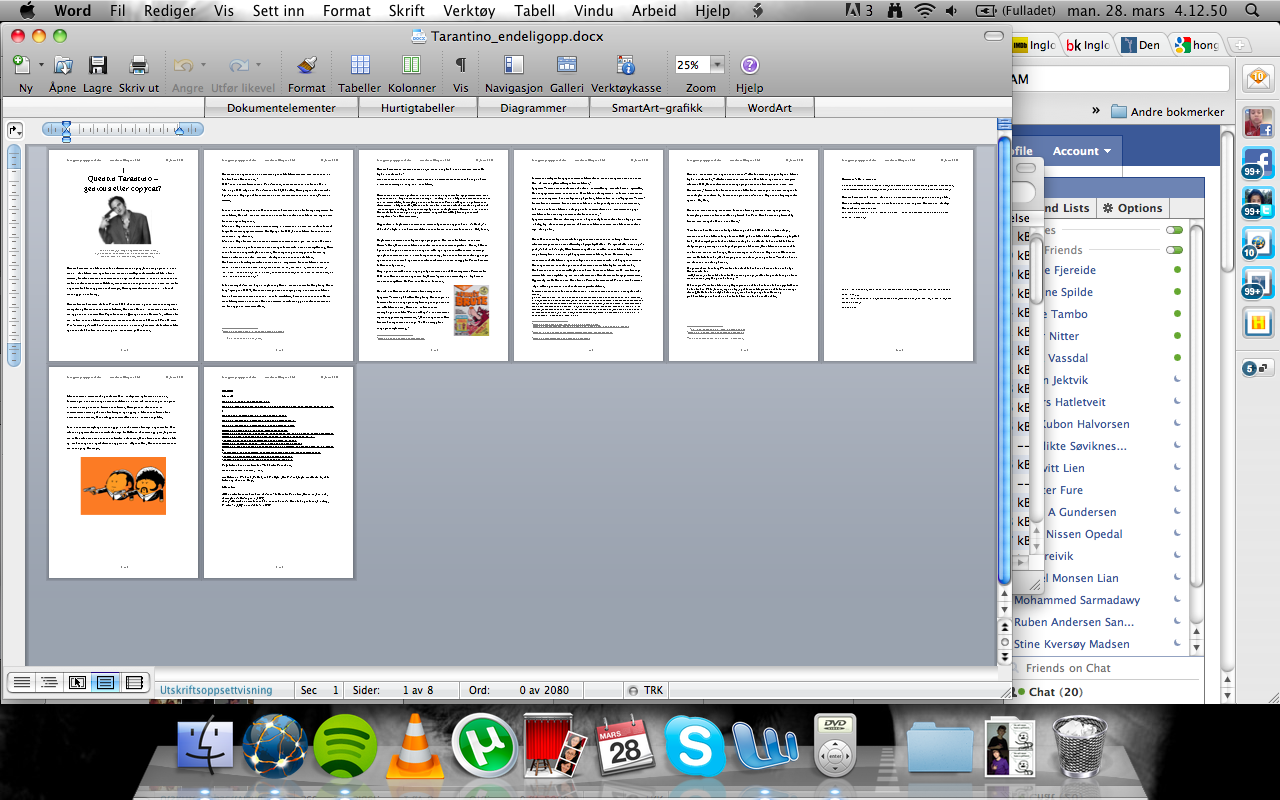Switch to outline view button
This screenshot has width=1280, height=800.
48,682
